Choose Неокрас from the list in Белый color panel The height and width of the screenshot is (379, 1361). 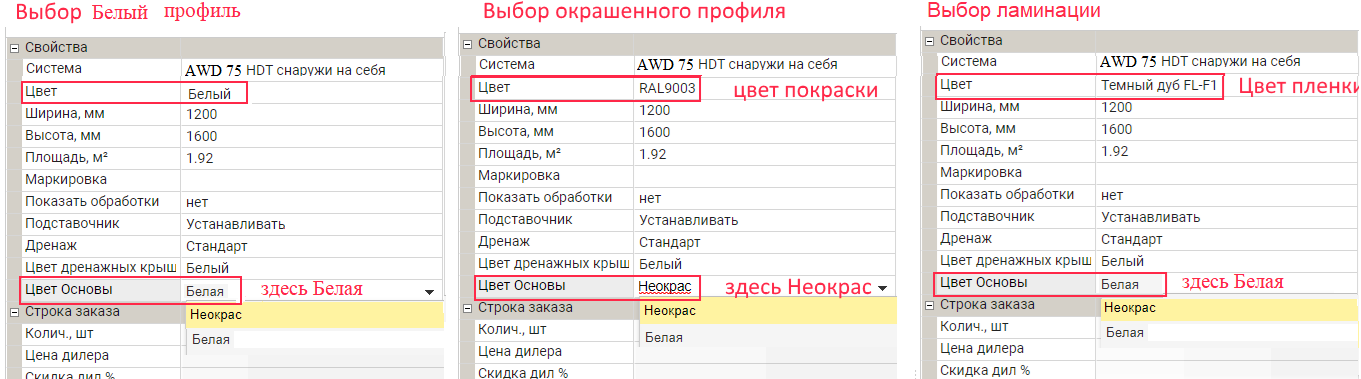coord(314,315)
